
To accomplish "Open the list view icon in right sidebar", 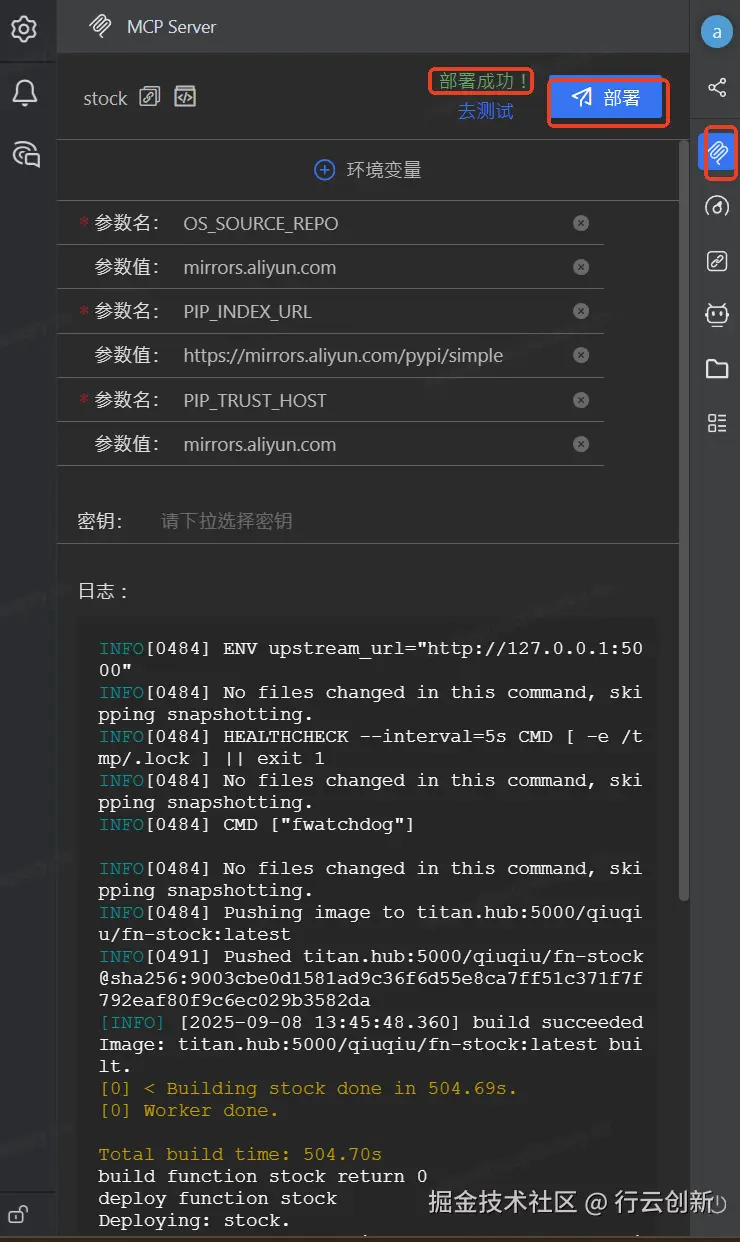I will tap(717, 423).
